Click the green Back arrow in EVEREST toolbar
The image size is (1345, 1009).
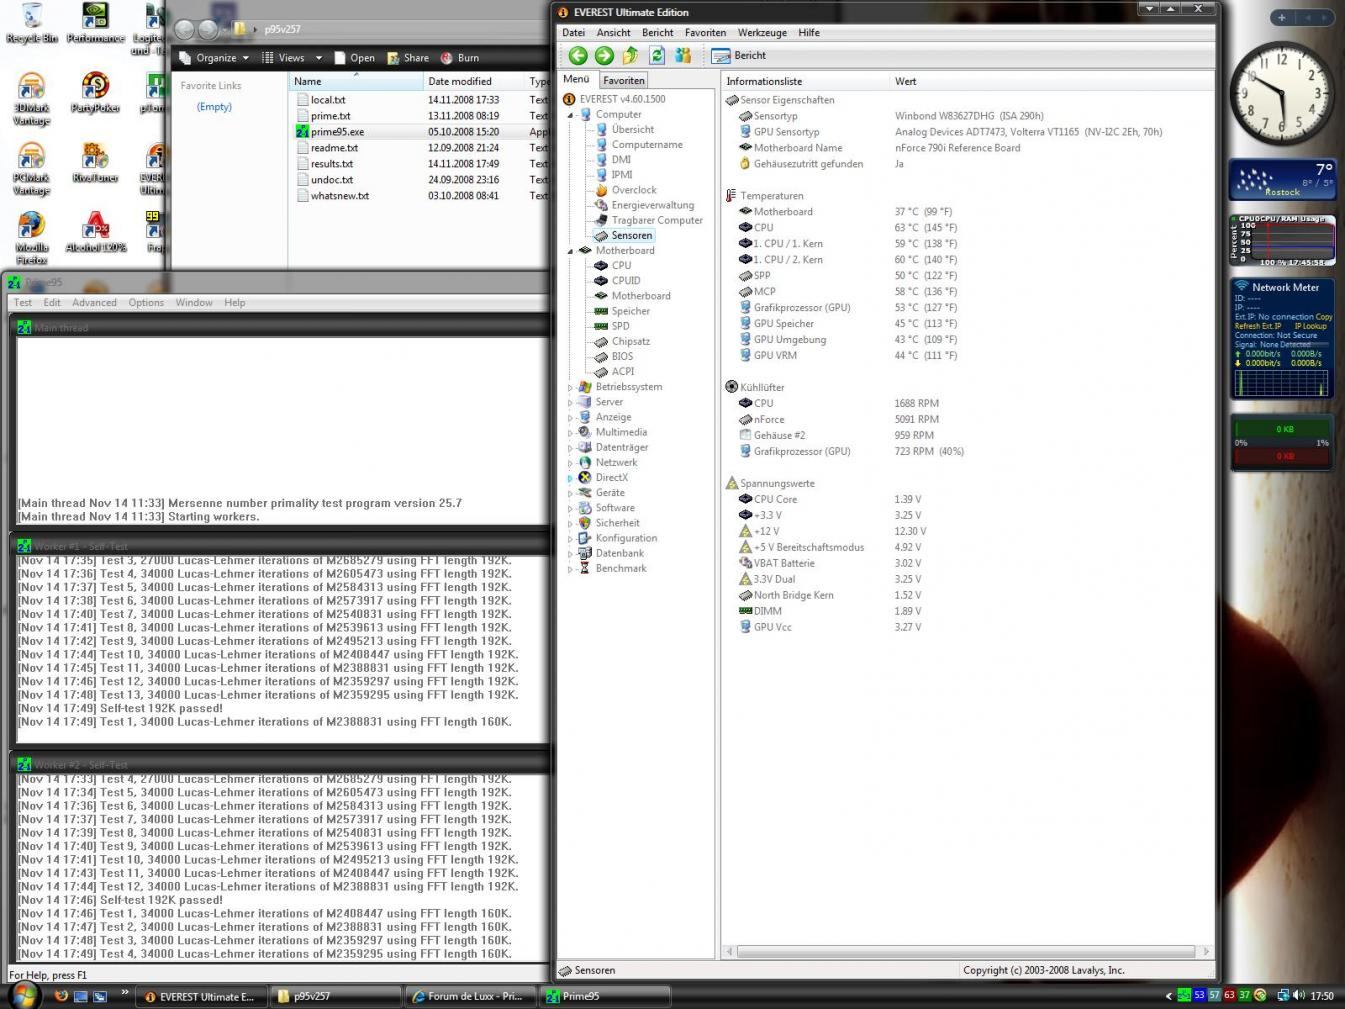pos(578,56)
